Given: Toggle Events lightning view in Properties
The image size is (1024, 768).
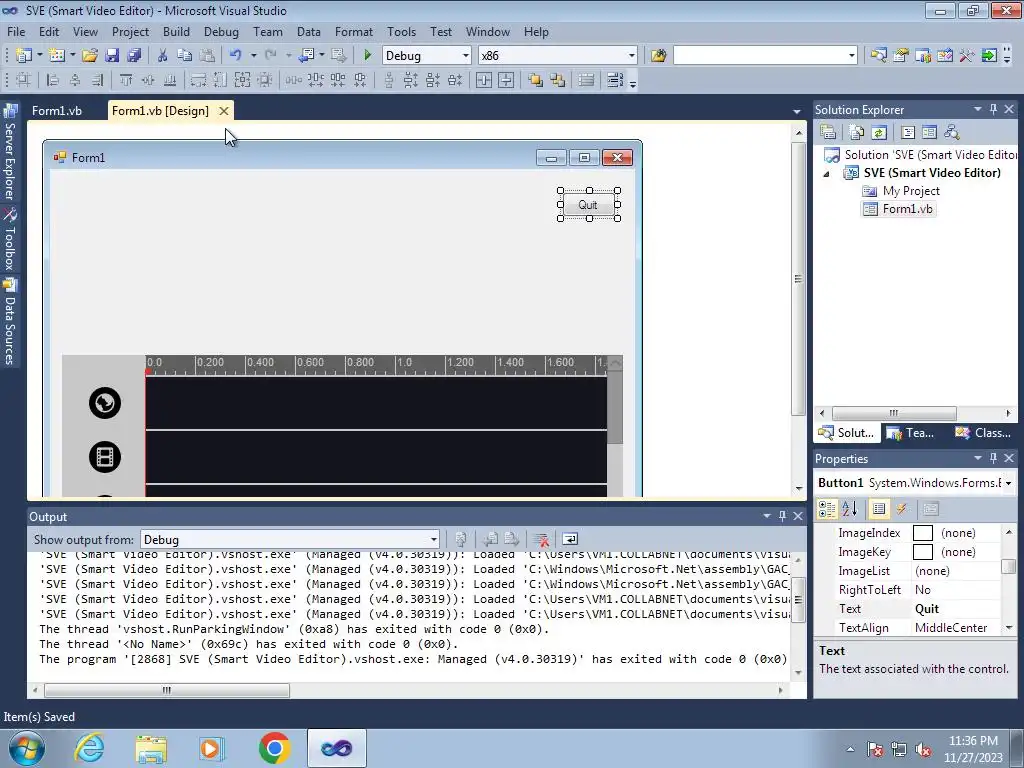Looking at the screenshot, I should coord(901,509).
